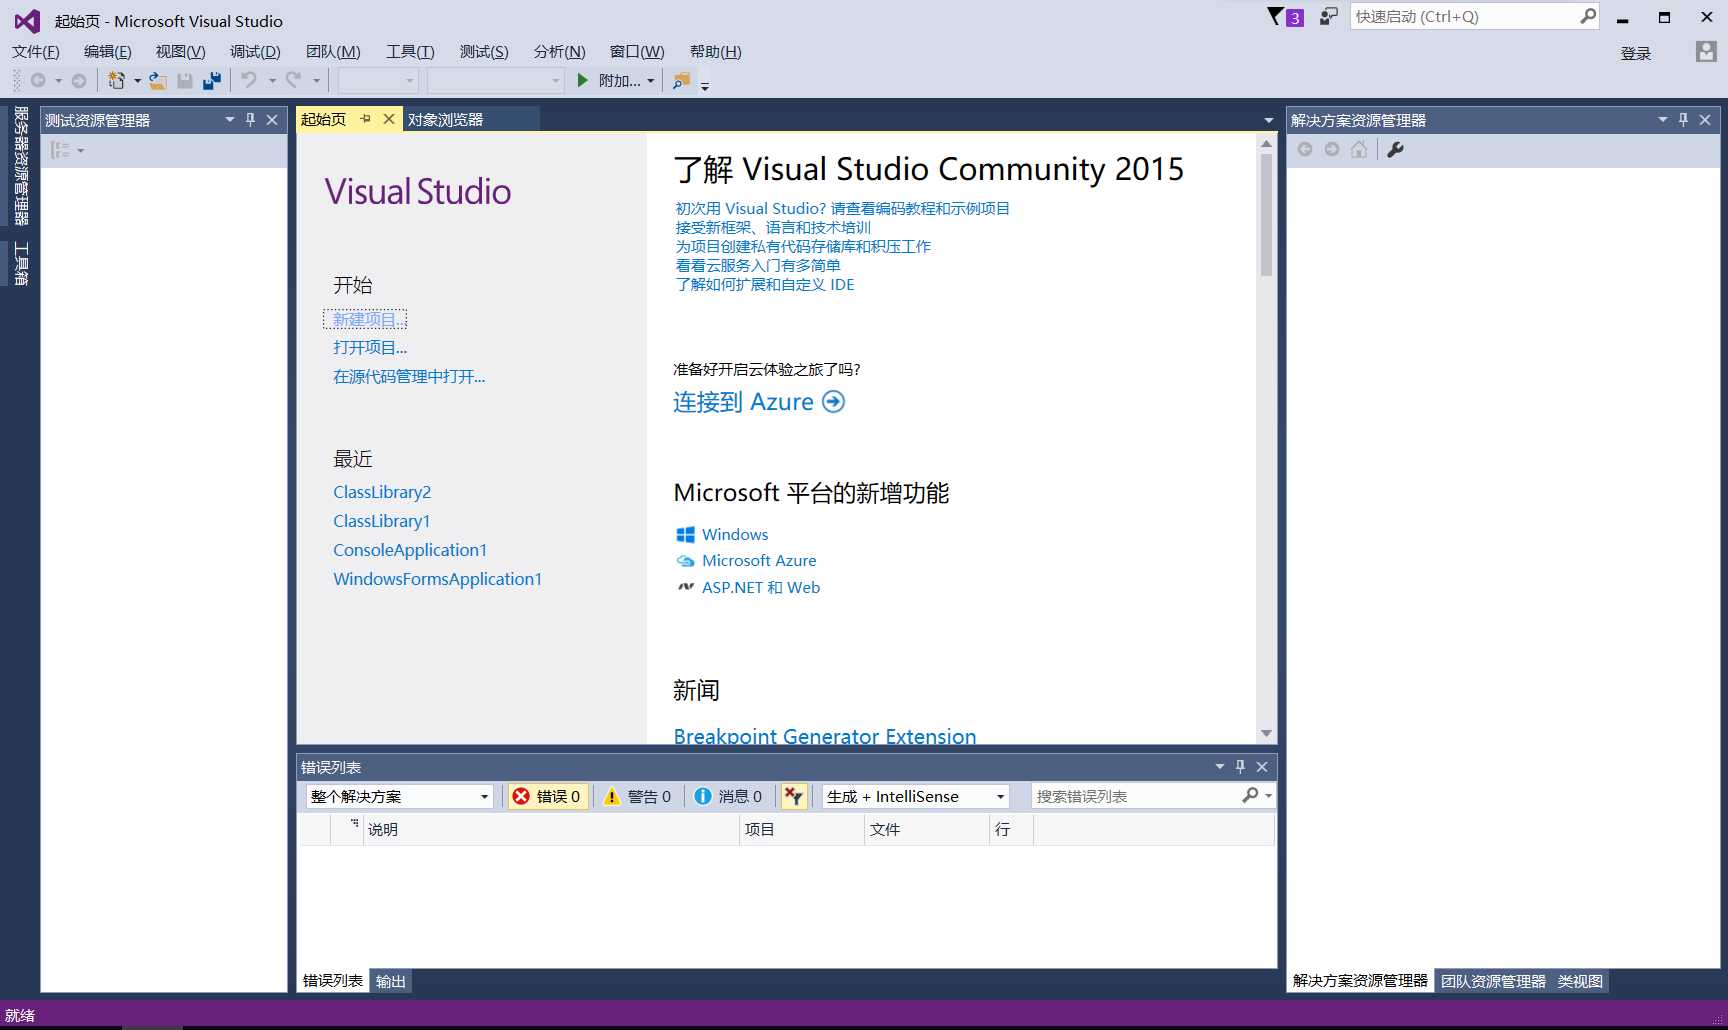Click the search magnifier in 快速启动

(1587, 16)
